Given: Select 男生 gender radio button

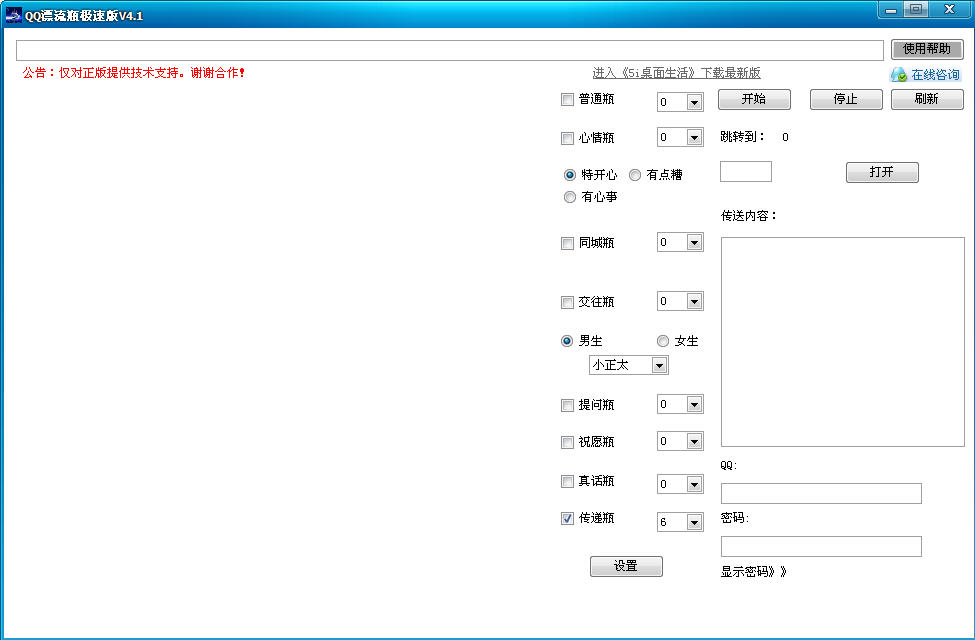Looking at the screenshot, I should coord(567,341).
